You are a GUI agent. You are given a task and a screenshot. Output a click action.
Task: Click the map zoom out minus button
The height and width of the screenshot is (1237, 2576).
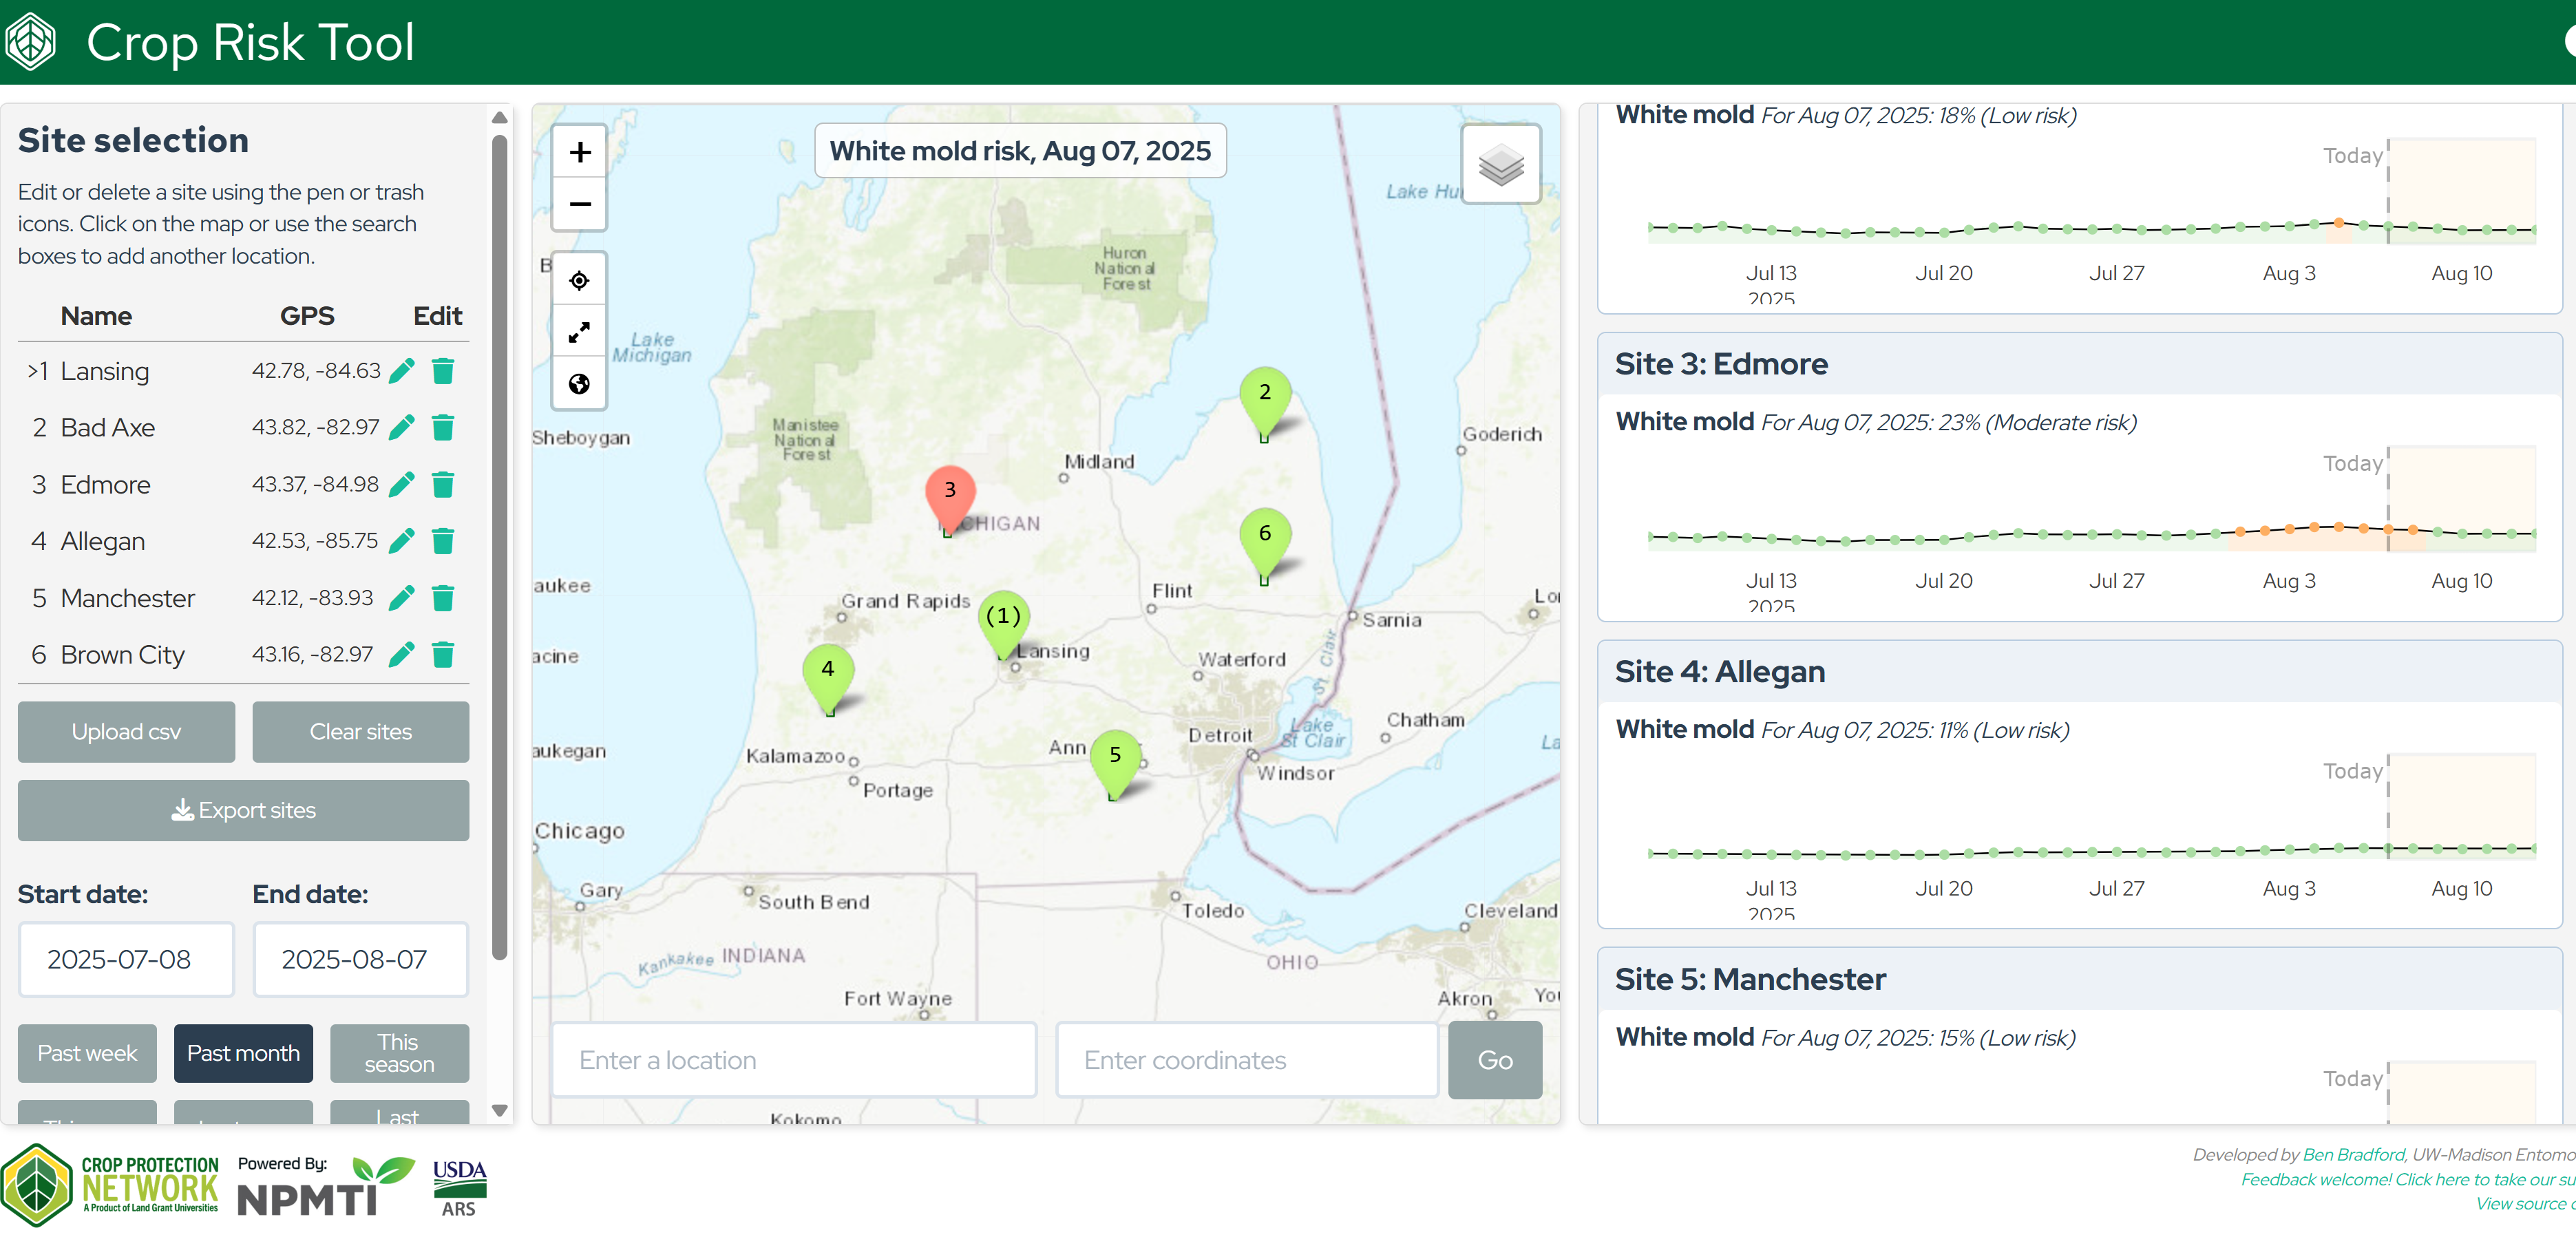pyautogui.click(x=579, y=204)
